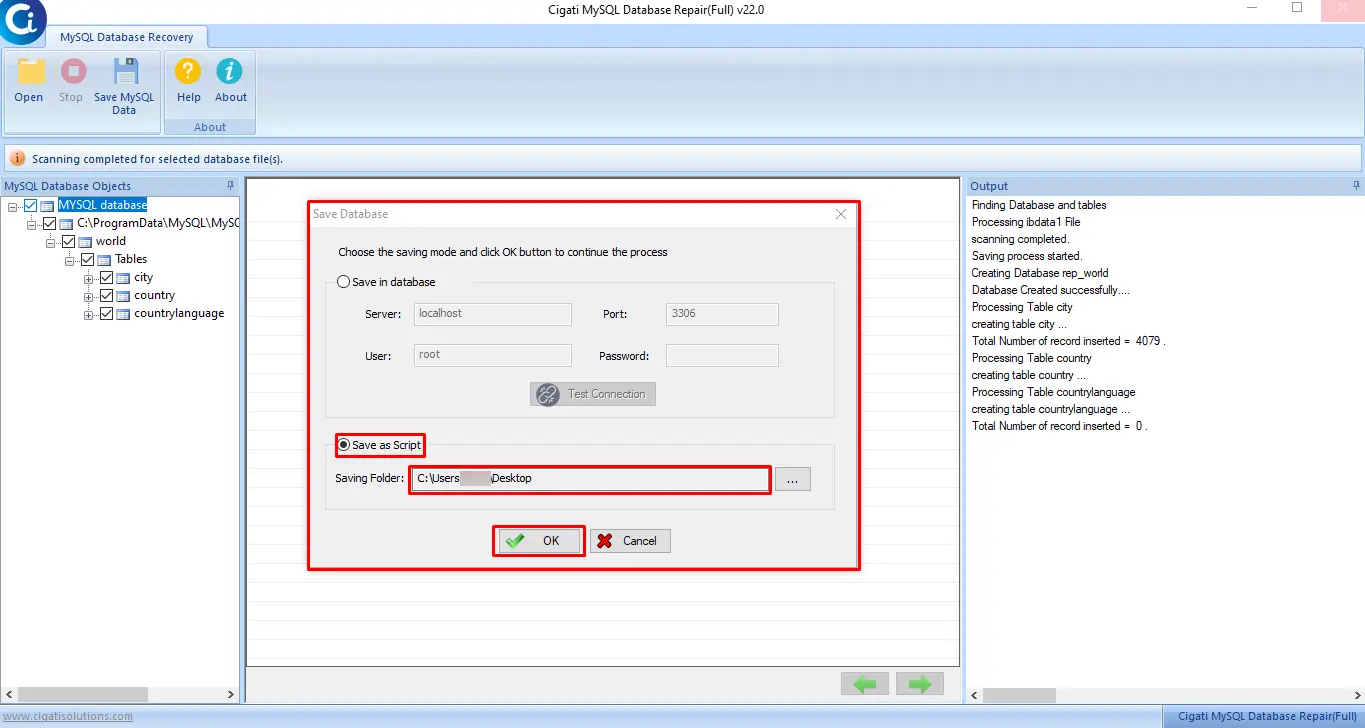Click the orange info icon in scan status bar
This screenshot has width=1365, height=728.
pos(17,158)
